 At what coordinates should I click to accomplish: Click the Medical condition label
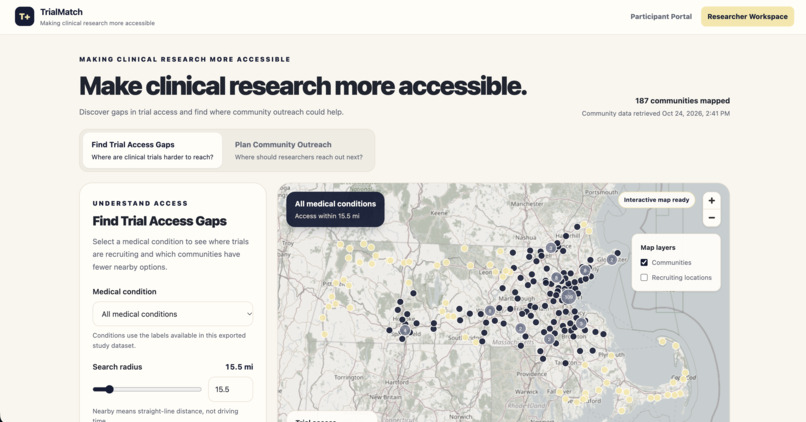click(124, 291)
